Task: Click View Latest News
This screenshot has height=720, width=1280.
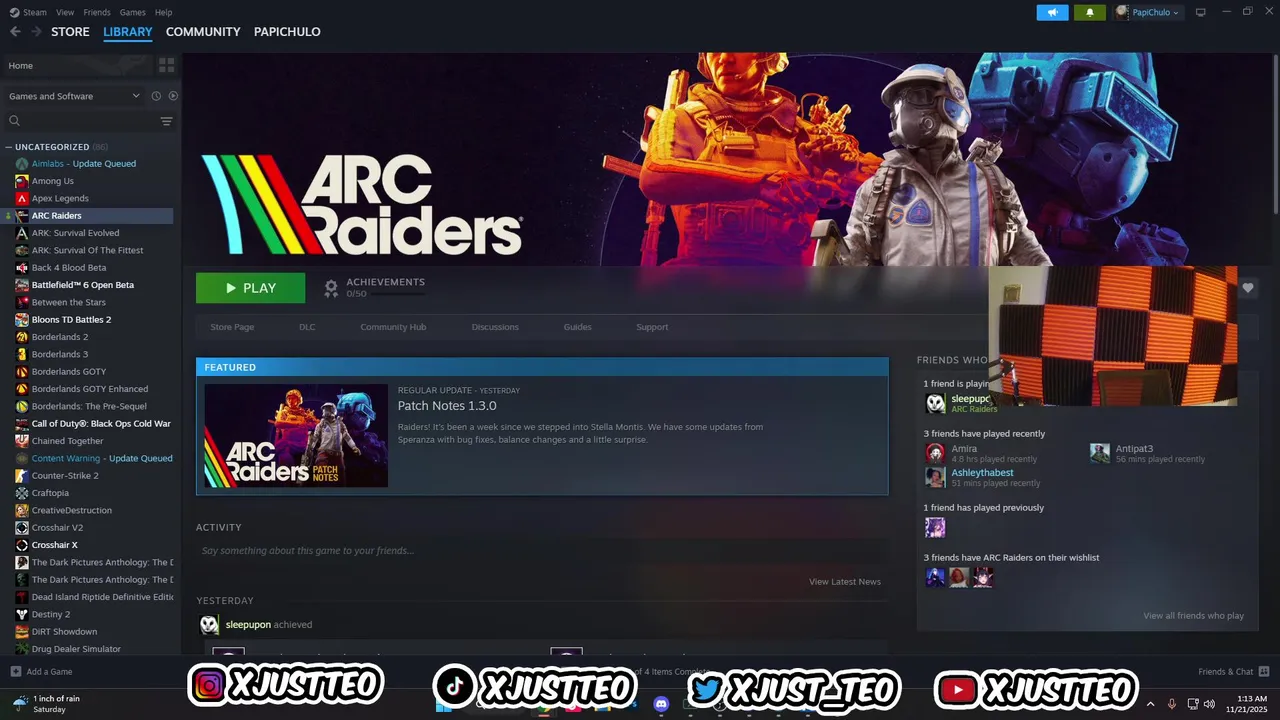Action: (x=845, y=582)
